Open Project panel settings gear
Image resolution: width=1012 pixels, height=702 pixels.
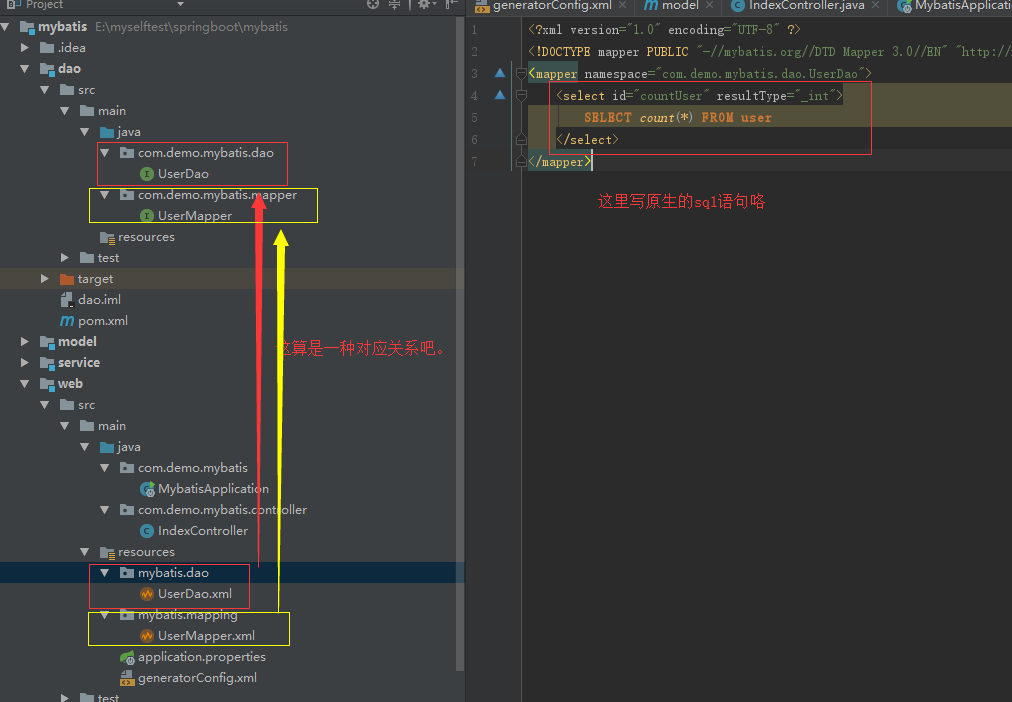tap(424, 5)
